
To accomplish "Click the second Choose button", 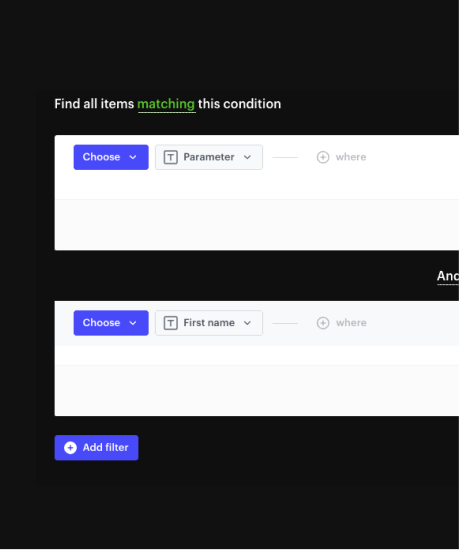I will coord(111,323).
